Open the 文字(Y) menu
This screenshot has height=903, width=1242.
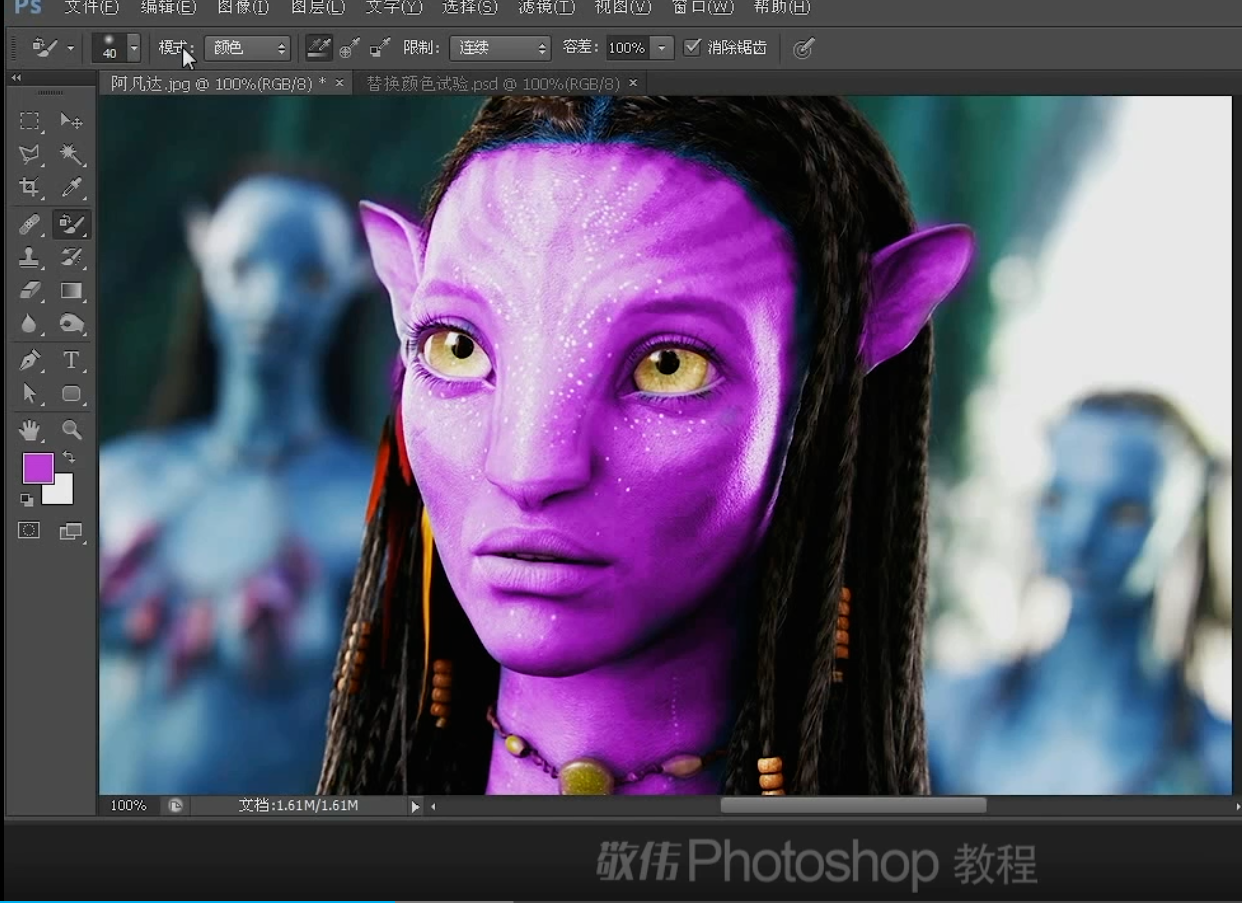[394, 7]
